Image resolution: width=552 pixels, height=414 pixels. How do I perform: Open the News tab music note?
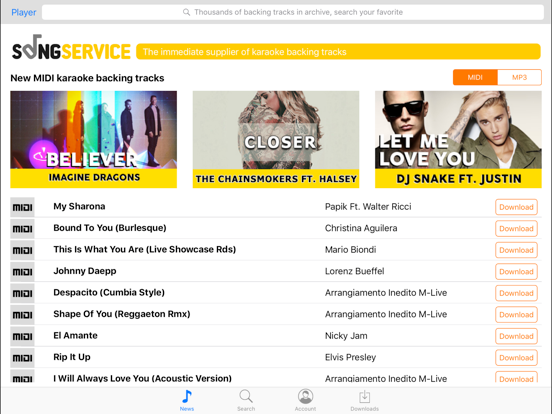click(x=187, y=396)
